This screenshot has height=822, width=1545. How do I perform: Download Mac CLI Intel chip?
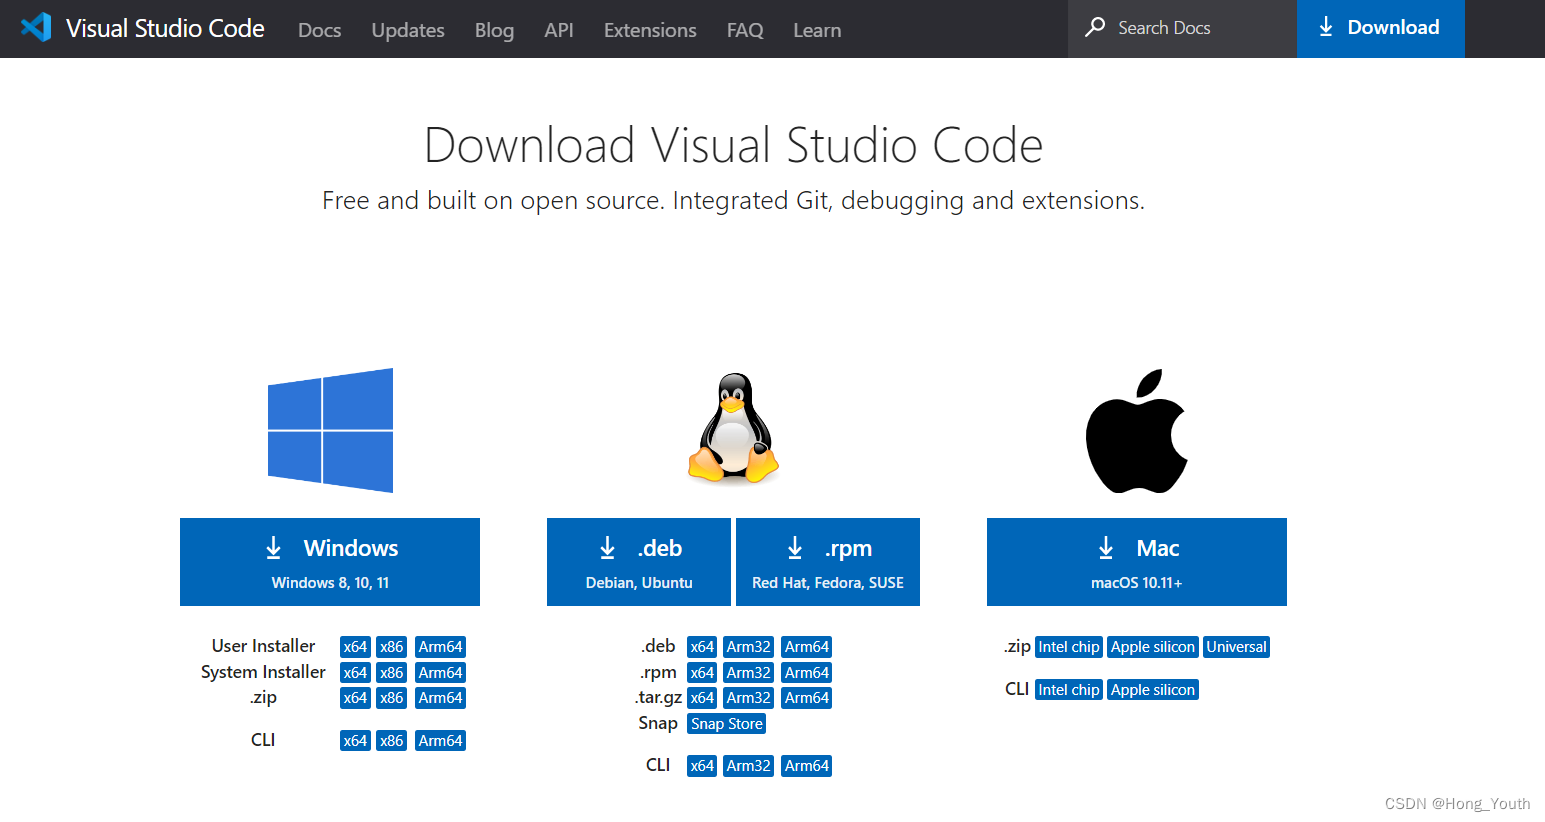(x=1069, y=690)
